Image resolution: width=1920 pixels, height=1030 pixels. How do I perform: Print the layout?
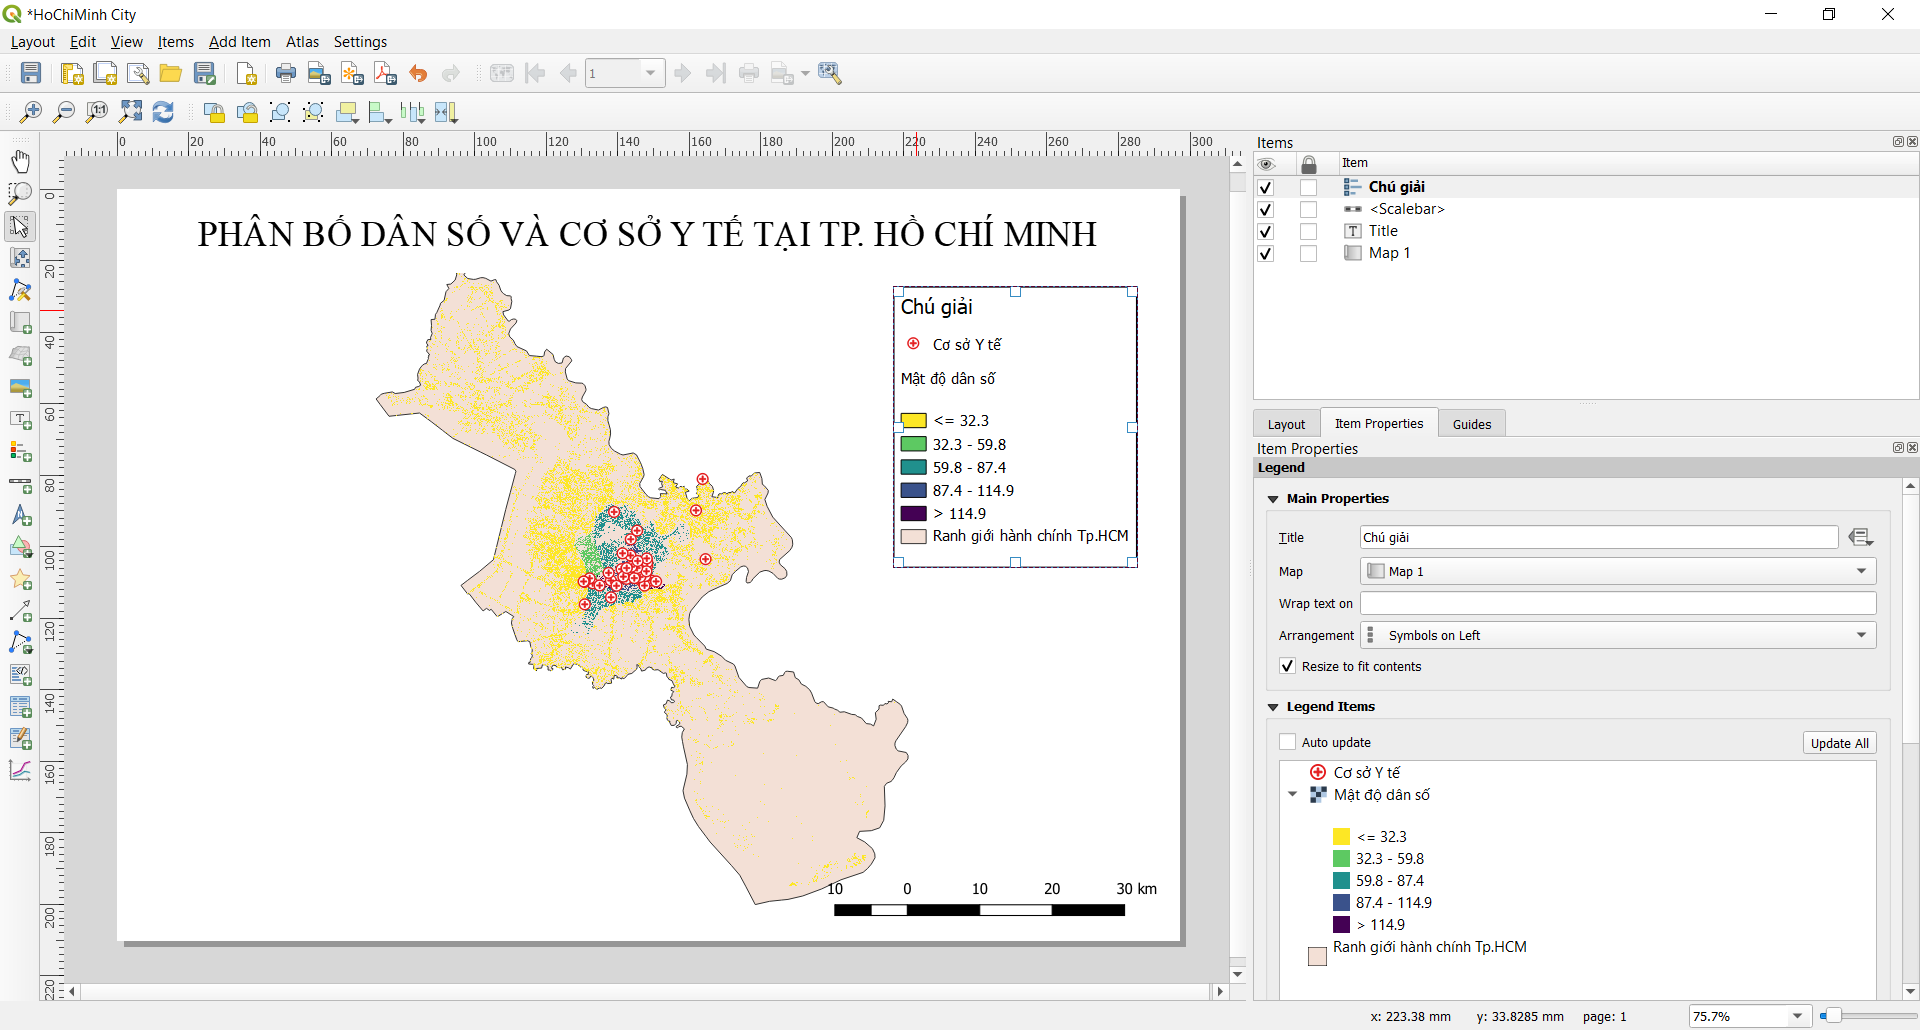click(286, 73)
